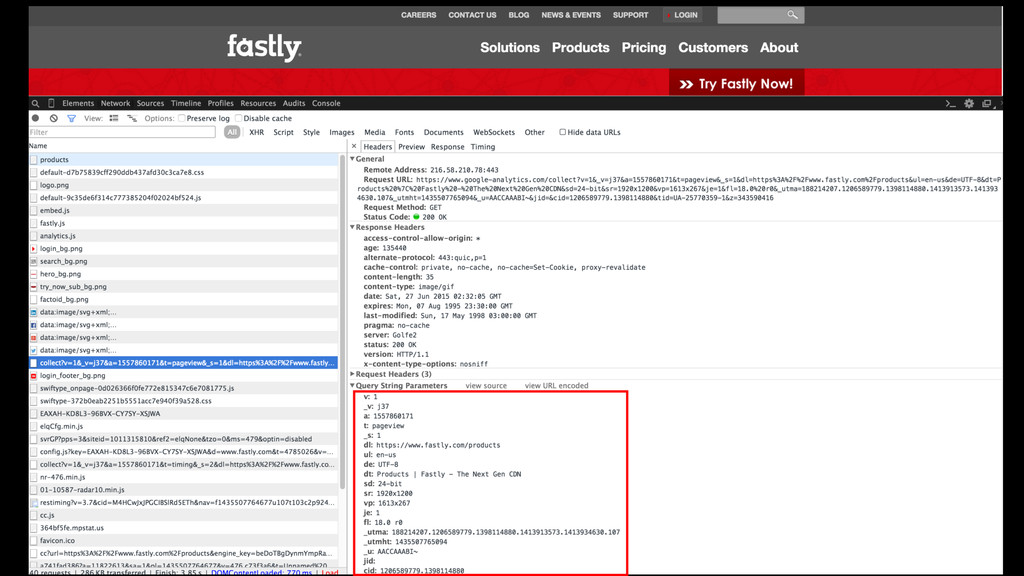The width and height of the screenshot is (1024, 576).
Task: Enable the Preserve log checkbox
Action: (182, 118)
